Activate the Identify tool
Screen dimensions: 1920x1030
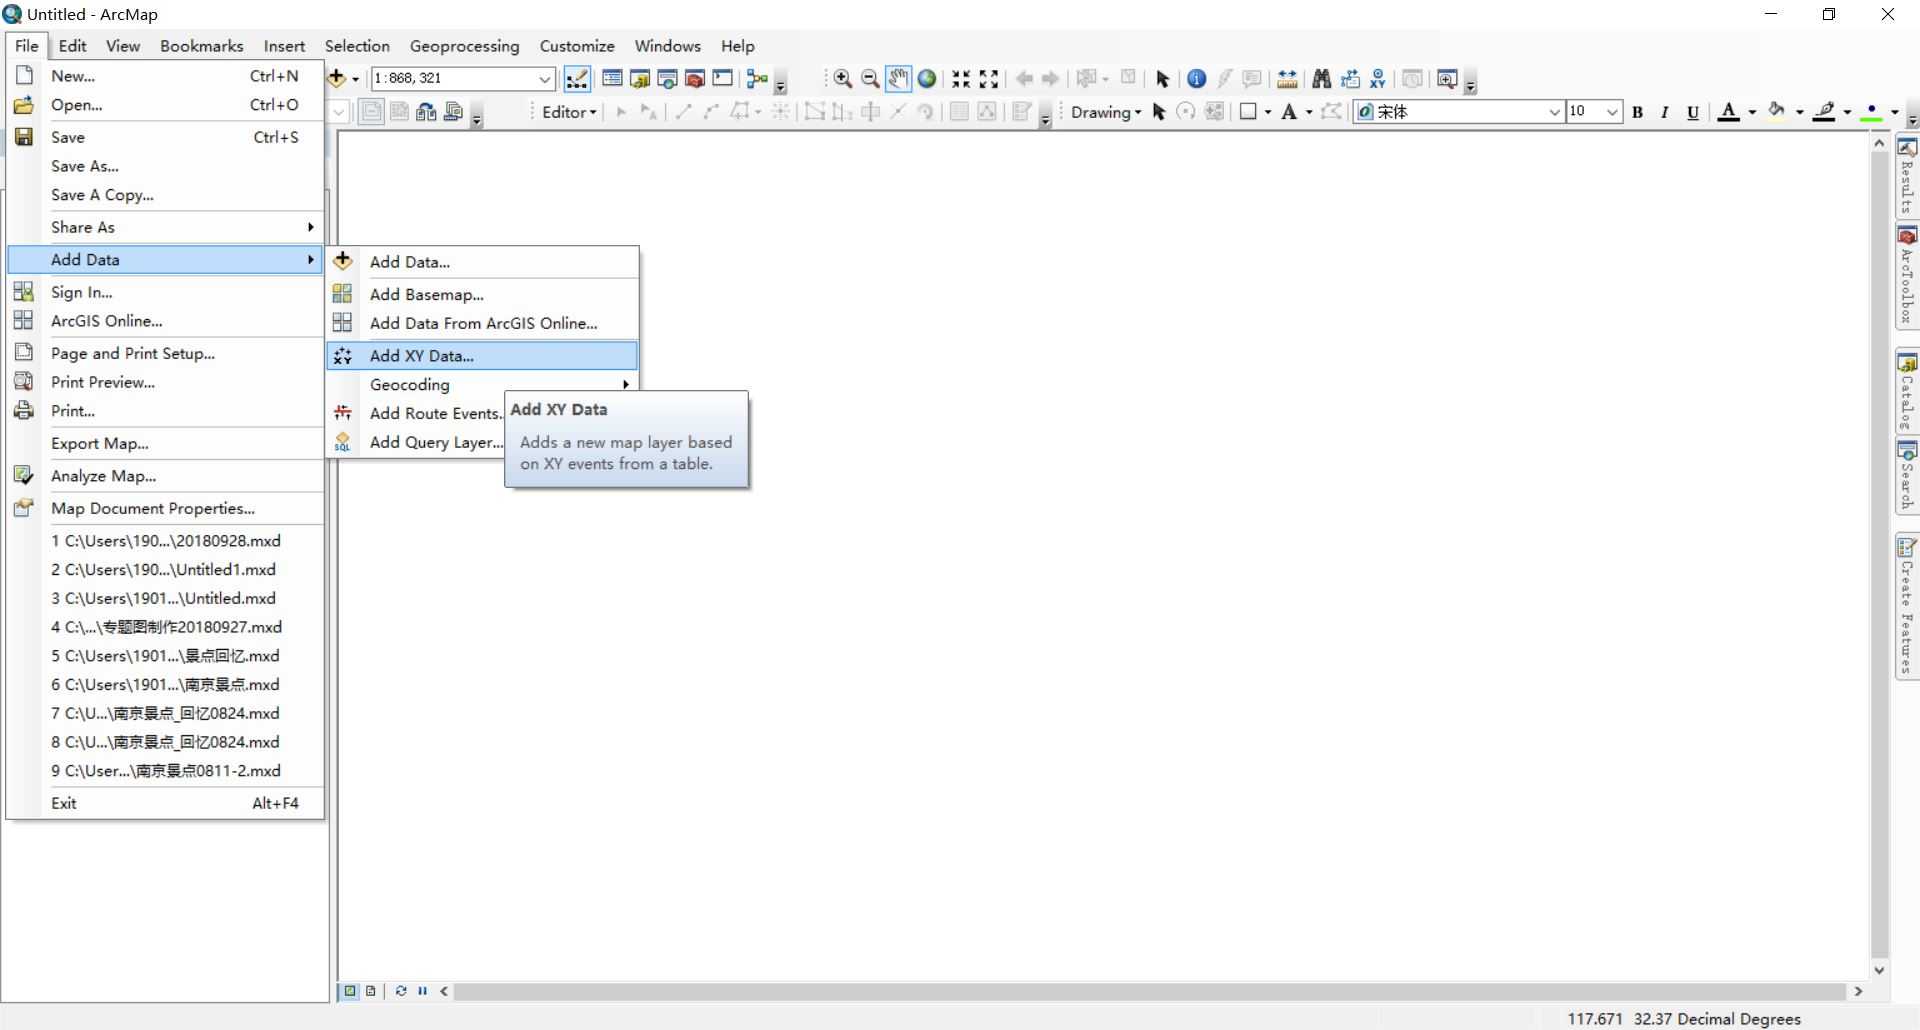coord(1196,79)
